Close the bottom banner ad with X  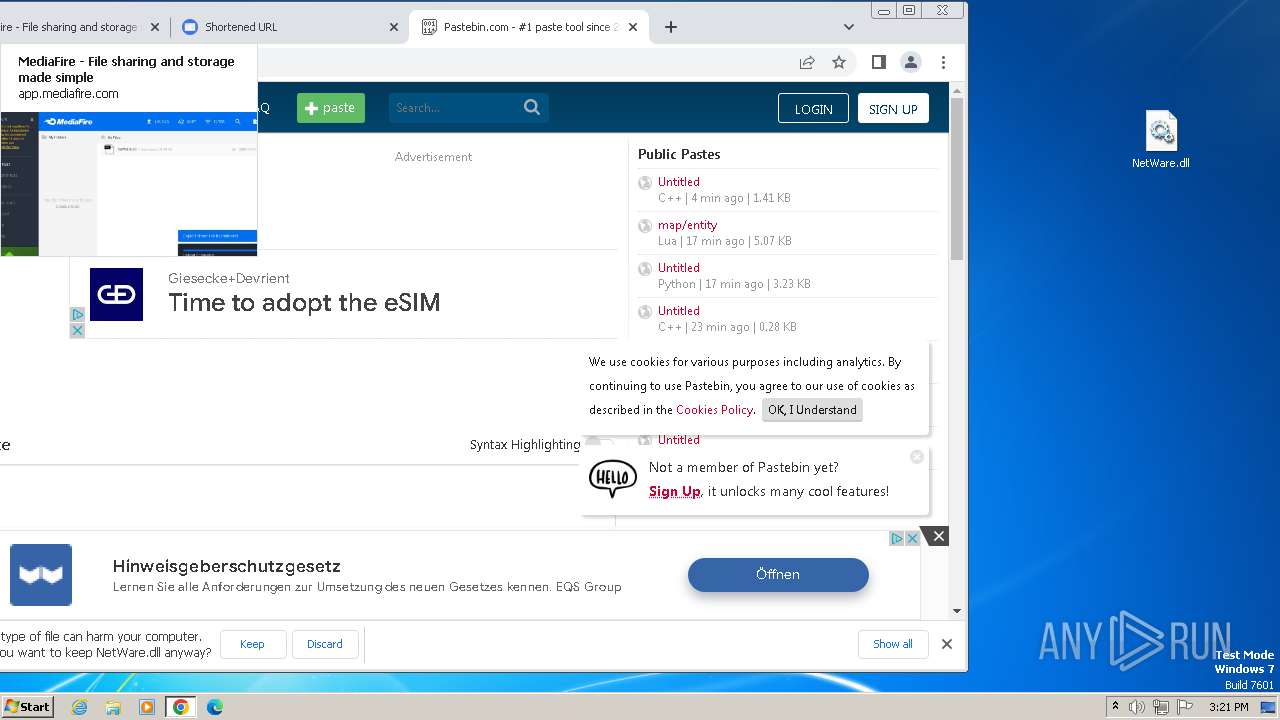click(x=938, y=537)
